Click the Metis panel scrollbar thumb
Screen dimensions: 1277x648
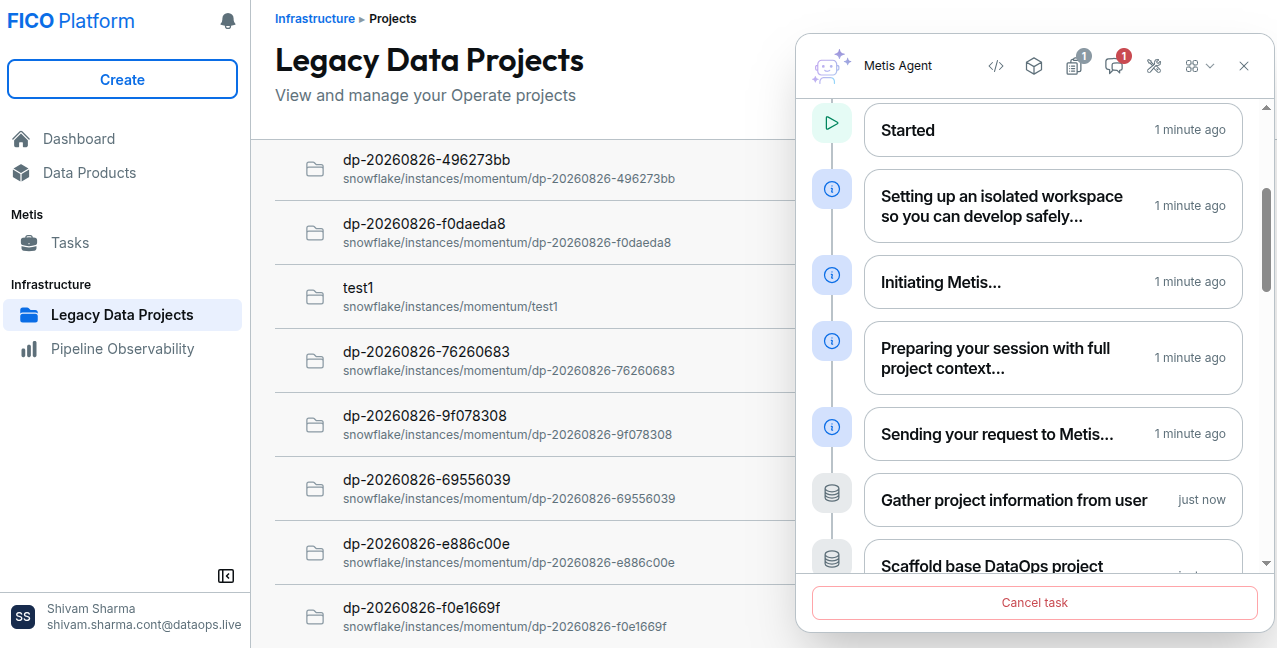pos(1266,240)
